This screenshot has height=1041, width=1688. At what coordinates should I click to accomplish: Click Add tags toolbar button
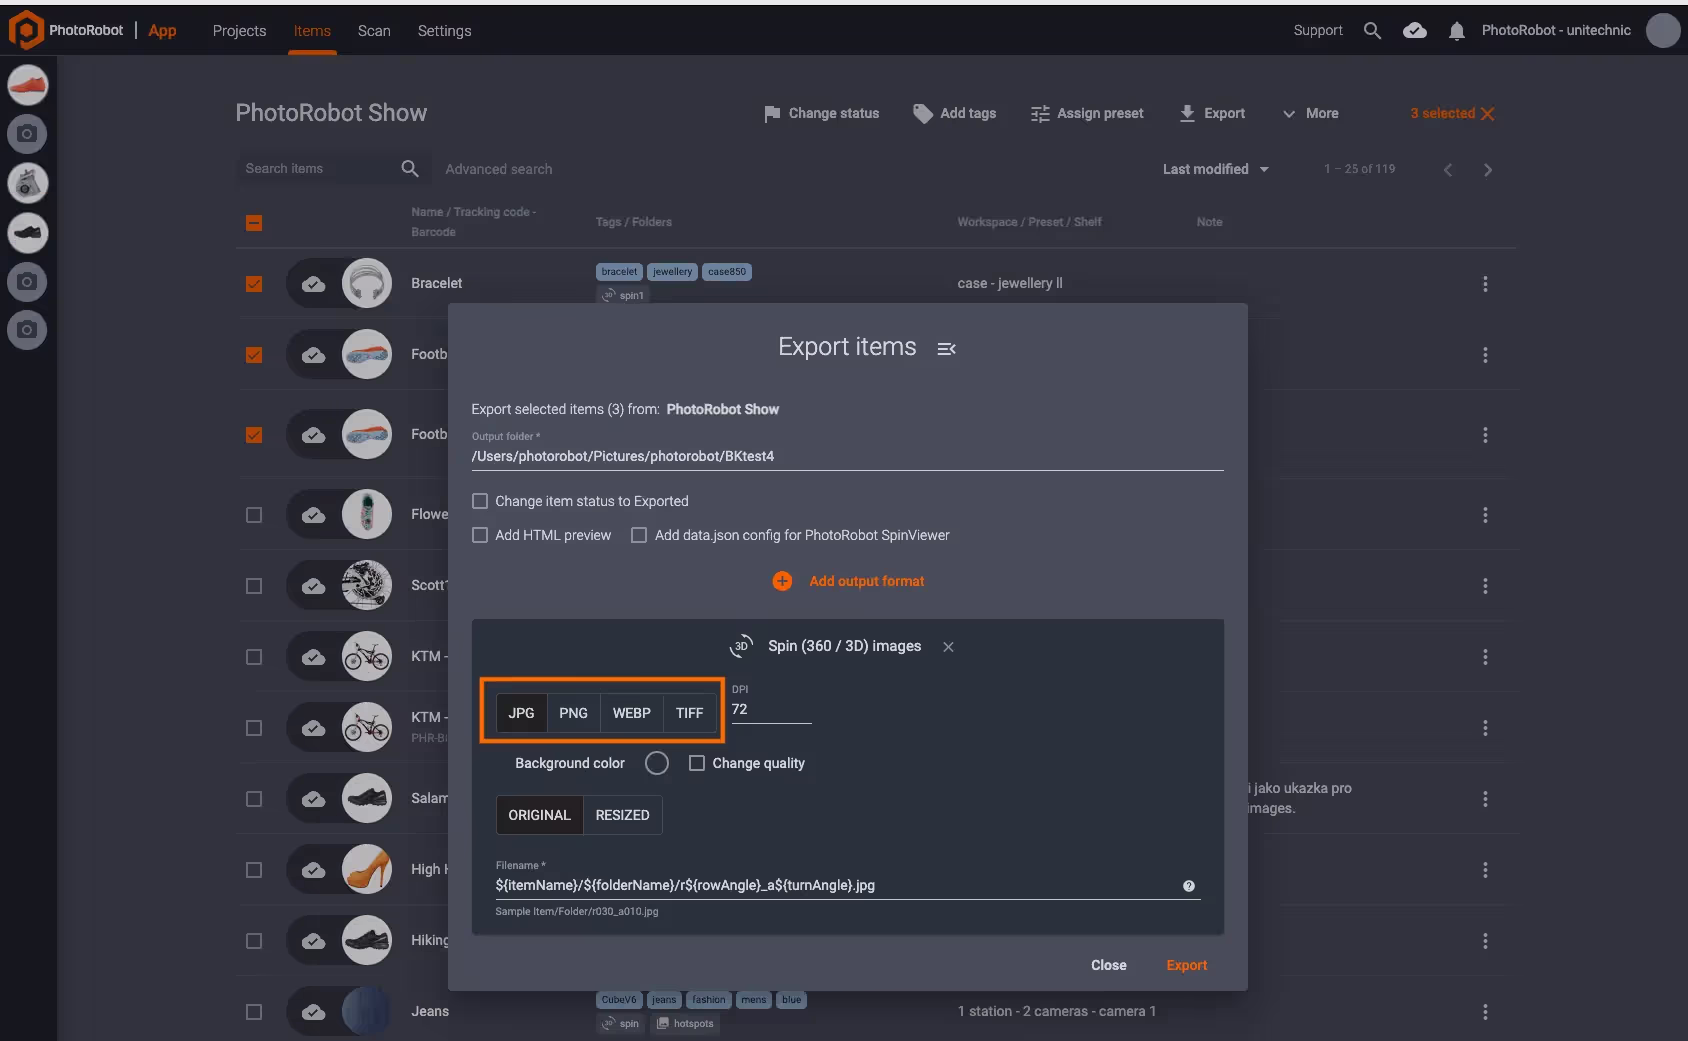coord(954,114)
